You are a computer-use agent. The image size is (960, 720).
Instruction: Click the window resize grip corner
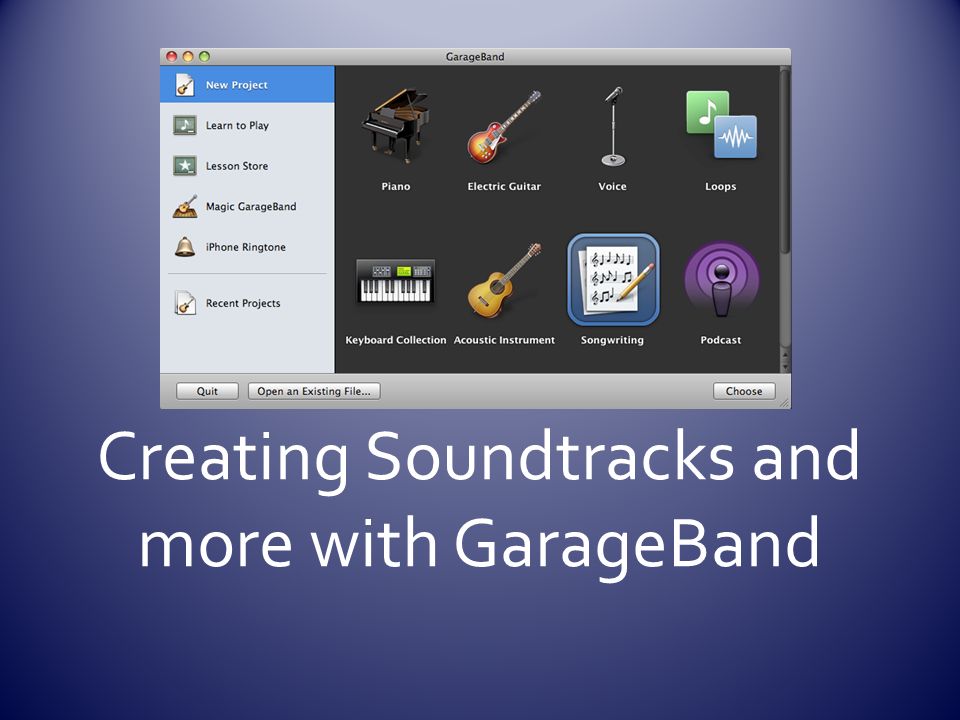[x=784, y=403]
